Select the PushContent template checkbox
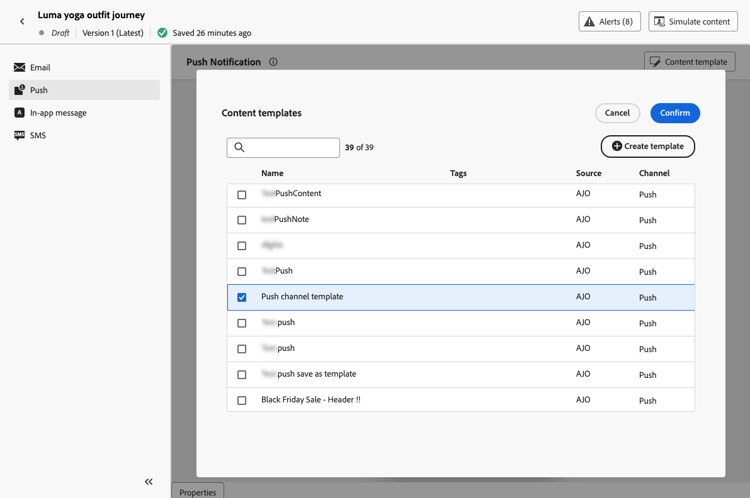 point(242,194)
